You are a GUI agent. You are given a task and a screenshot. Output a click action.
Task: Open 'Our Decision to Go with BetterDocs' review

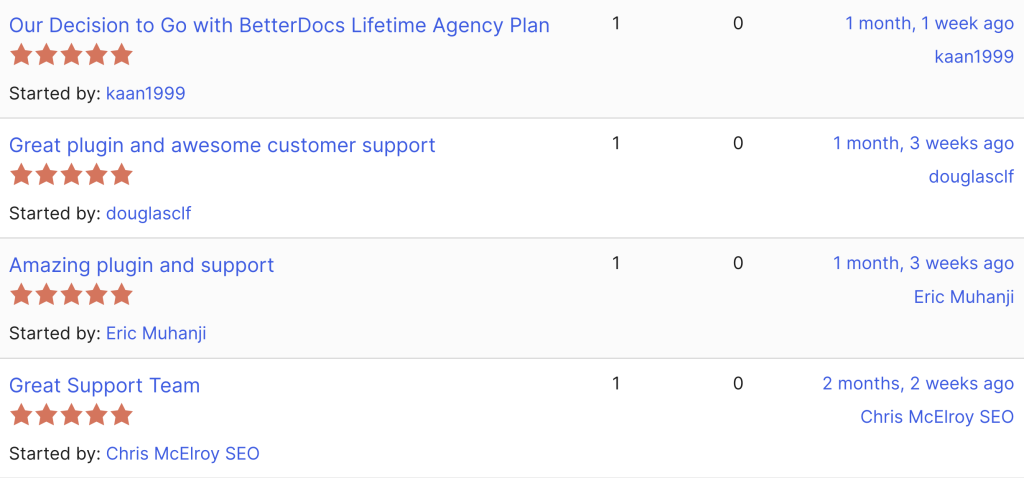coord(279,25)
